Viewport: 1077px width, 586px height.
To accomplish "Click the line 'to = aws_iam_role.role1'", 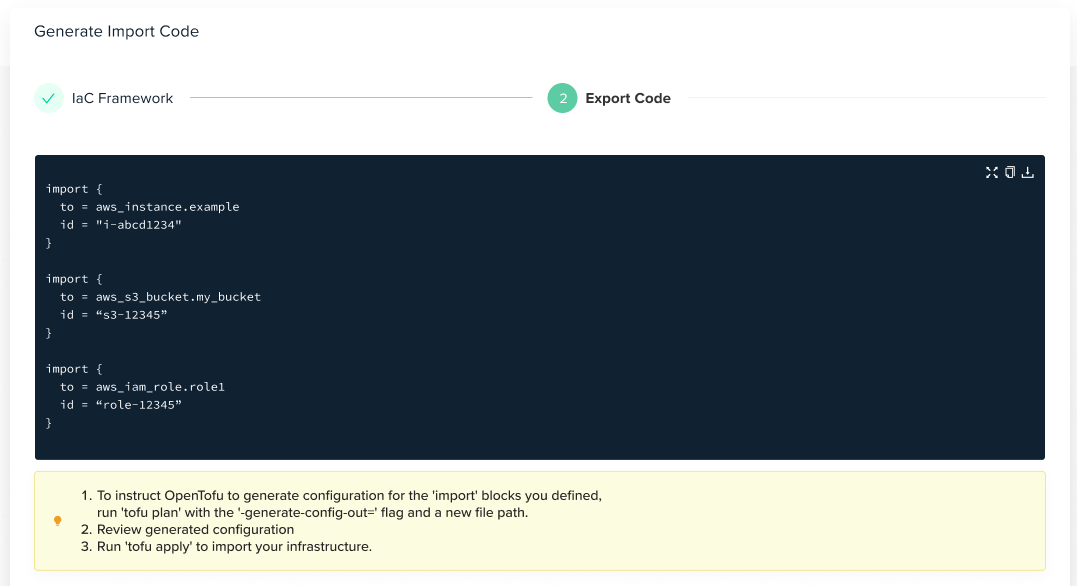I will [x=142, y=387].
